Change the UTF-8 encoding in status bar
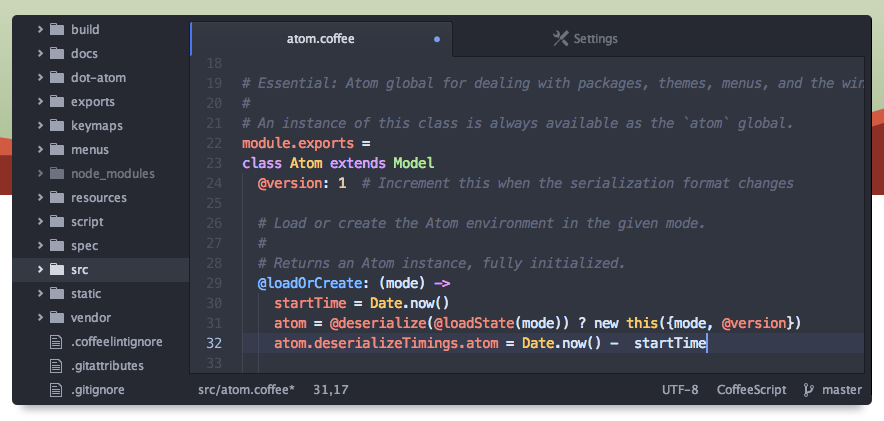The width and height of the screenshot is (884, 421). coord(680,389)
